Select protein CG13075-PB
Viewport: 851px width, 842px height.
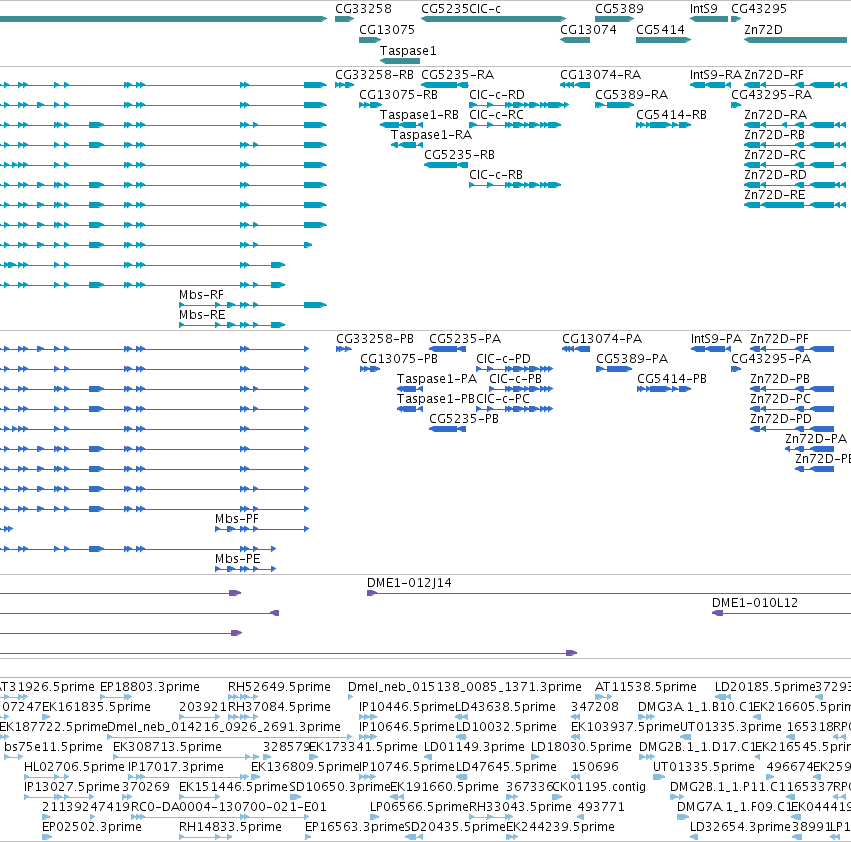coord(370,369)
